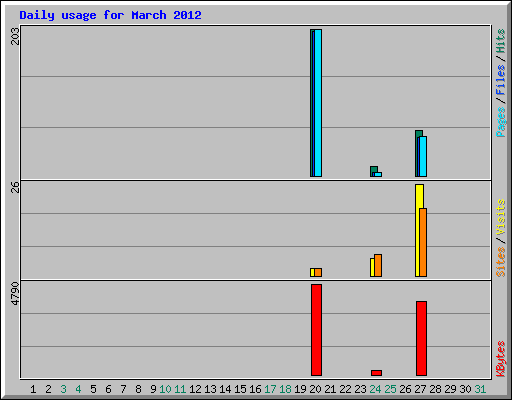Click the orange Sites bar for day 20

pos(318,272)
